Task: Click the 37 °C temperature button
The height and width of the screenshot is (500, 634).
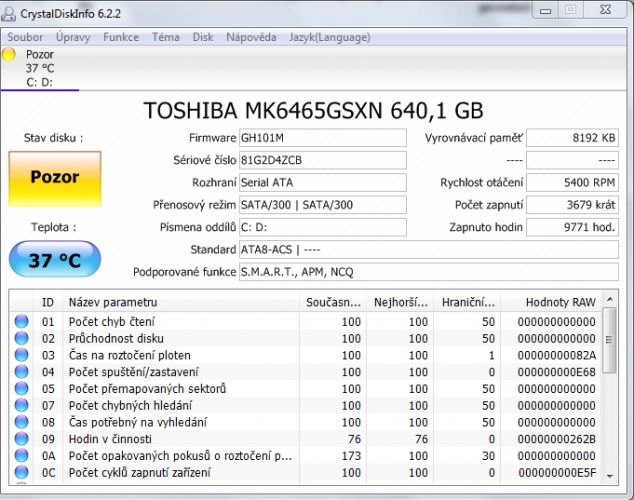Action: click(55, 259)
